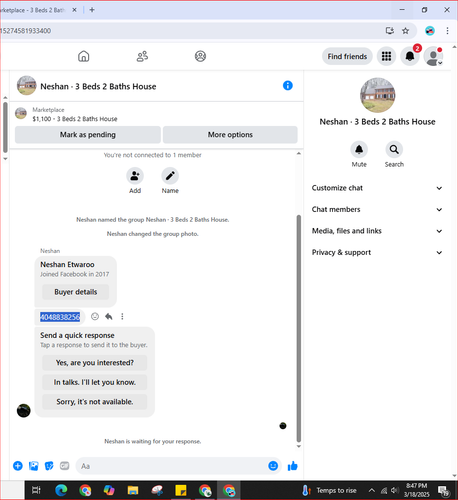The width and height of the screenshot is (458, 500).
Task: Click the More options button
Action: pos(230,135)
